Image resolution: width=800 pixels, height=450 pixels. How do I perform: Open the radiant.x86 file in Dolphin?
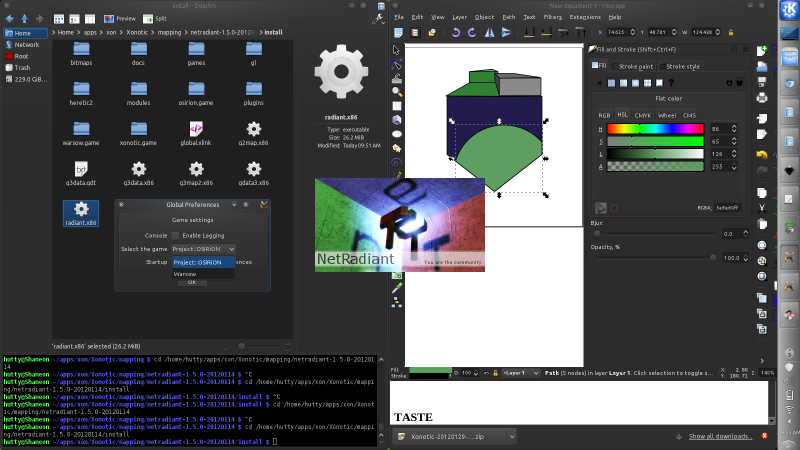81,213
